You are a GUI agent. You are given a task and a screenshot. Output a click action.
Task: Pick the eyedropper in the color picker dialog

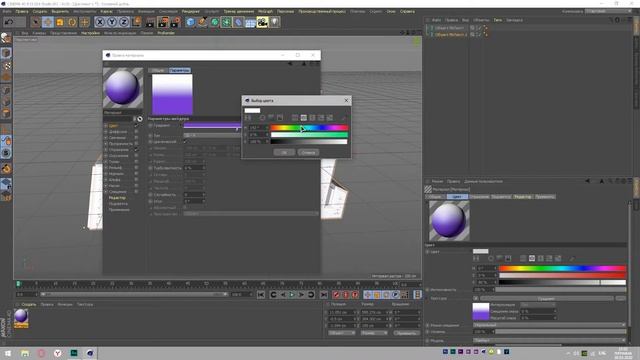pos(344,118)
